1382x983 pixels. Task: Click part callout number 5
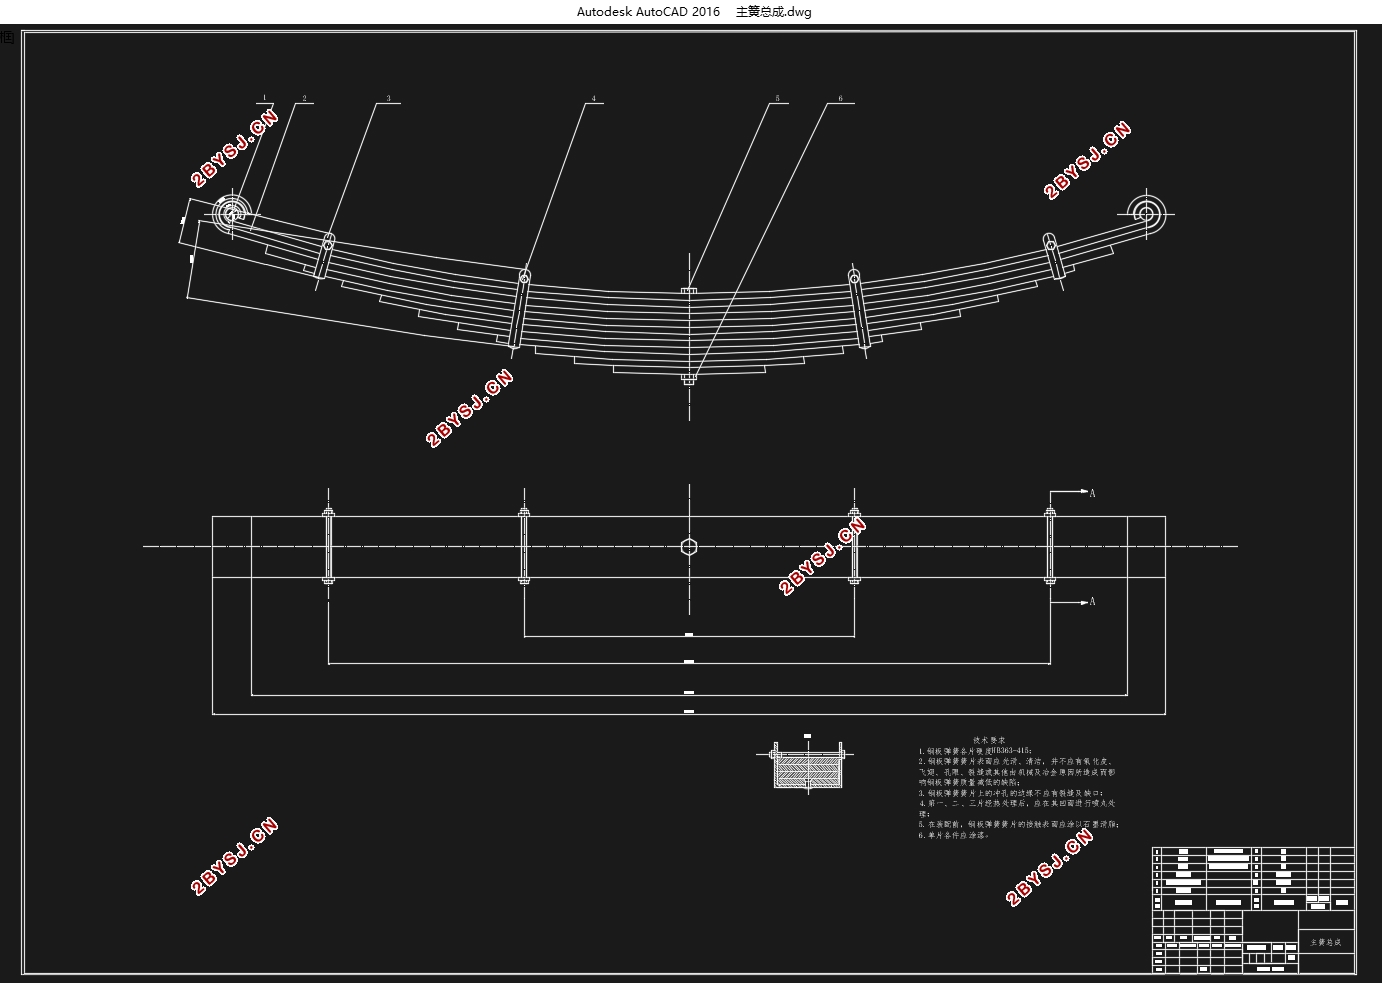pos(776,99)
